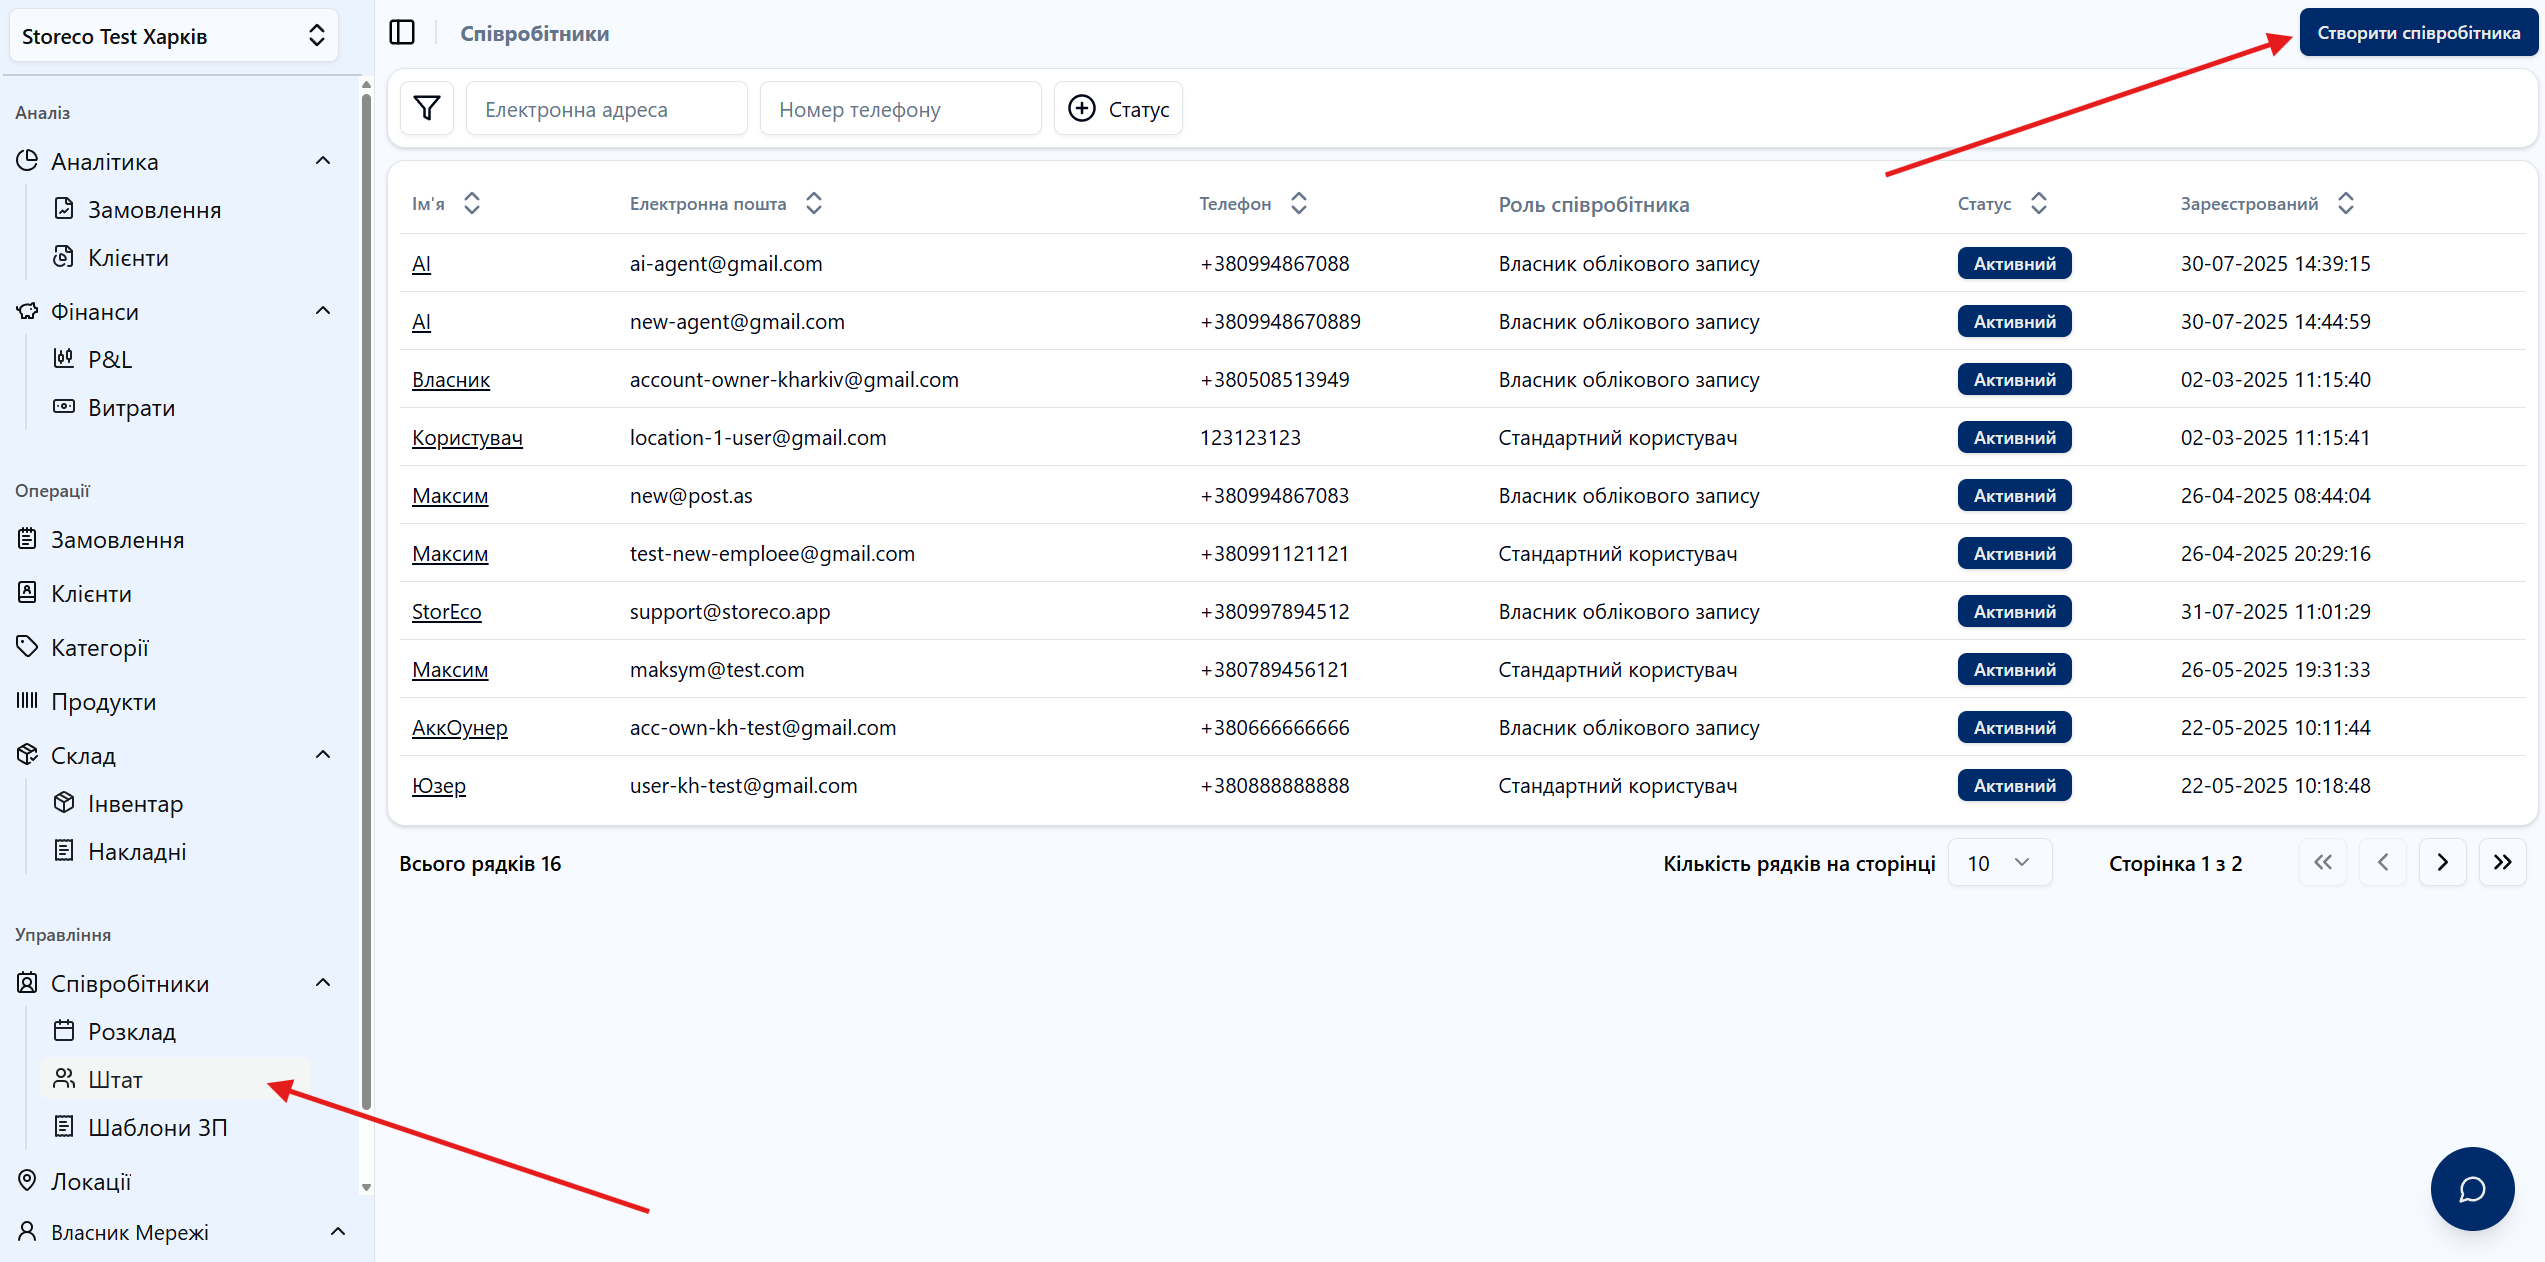Collapse the Аналітика section
Screen dimensions: 2545x1262
pos(323,161)
